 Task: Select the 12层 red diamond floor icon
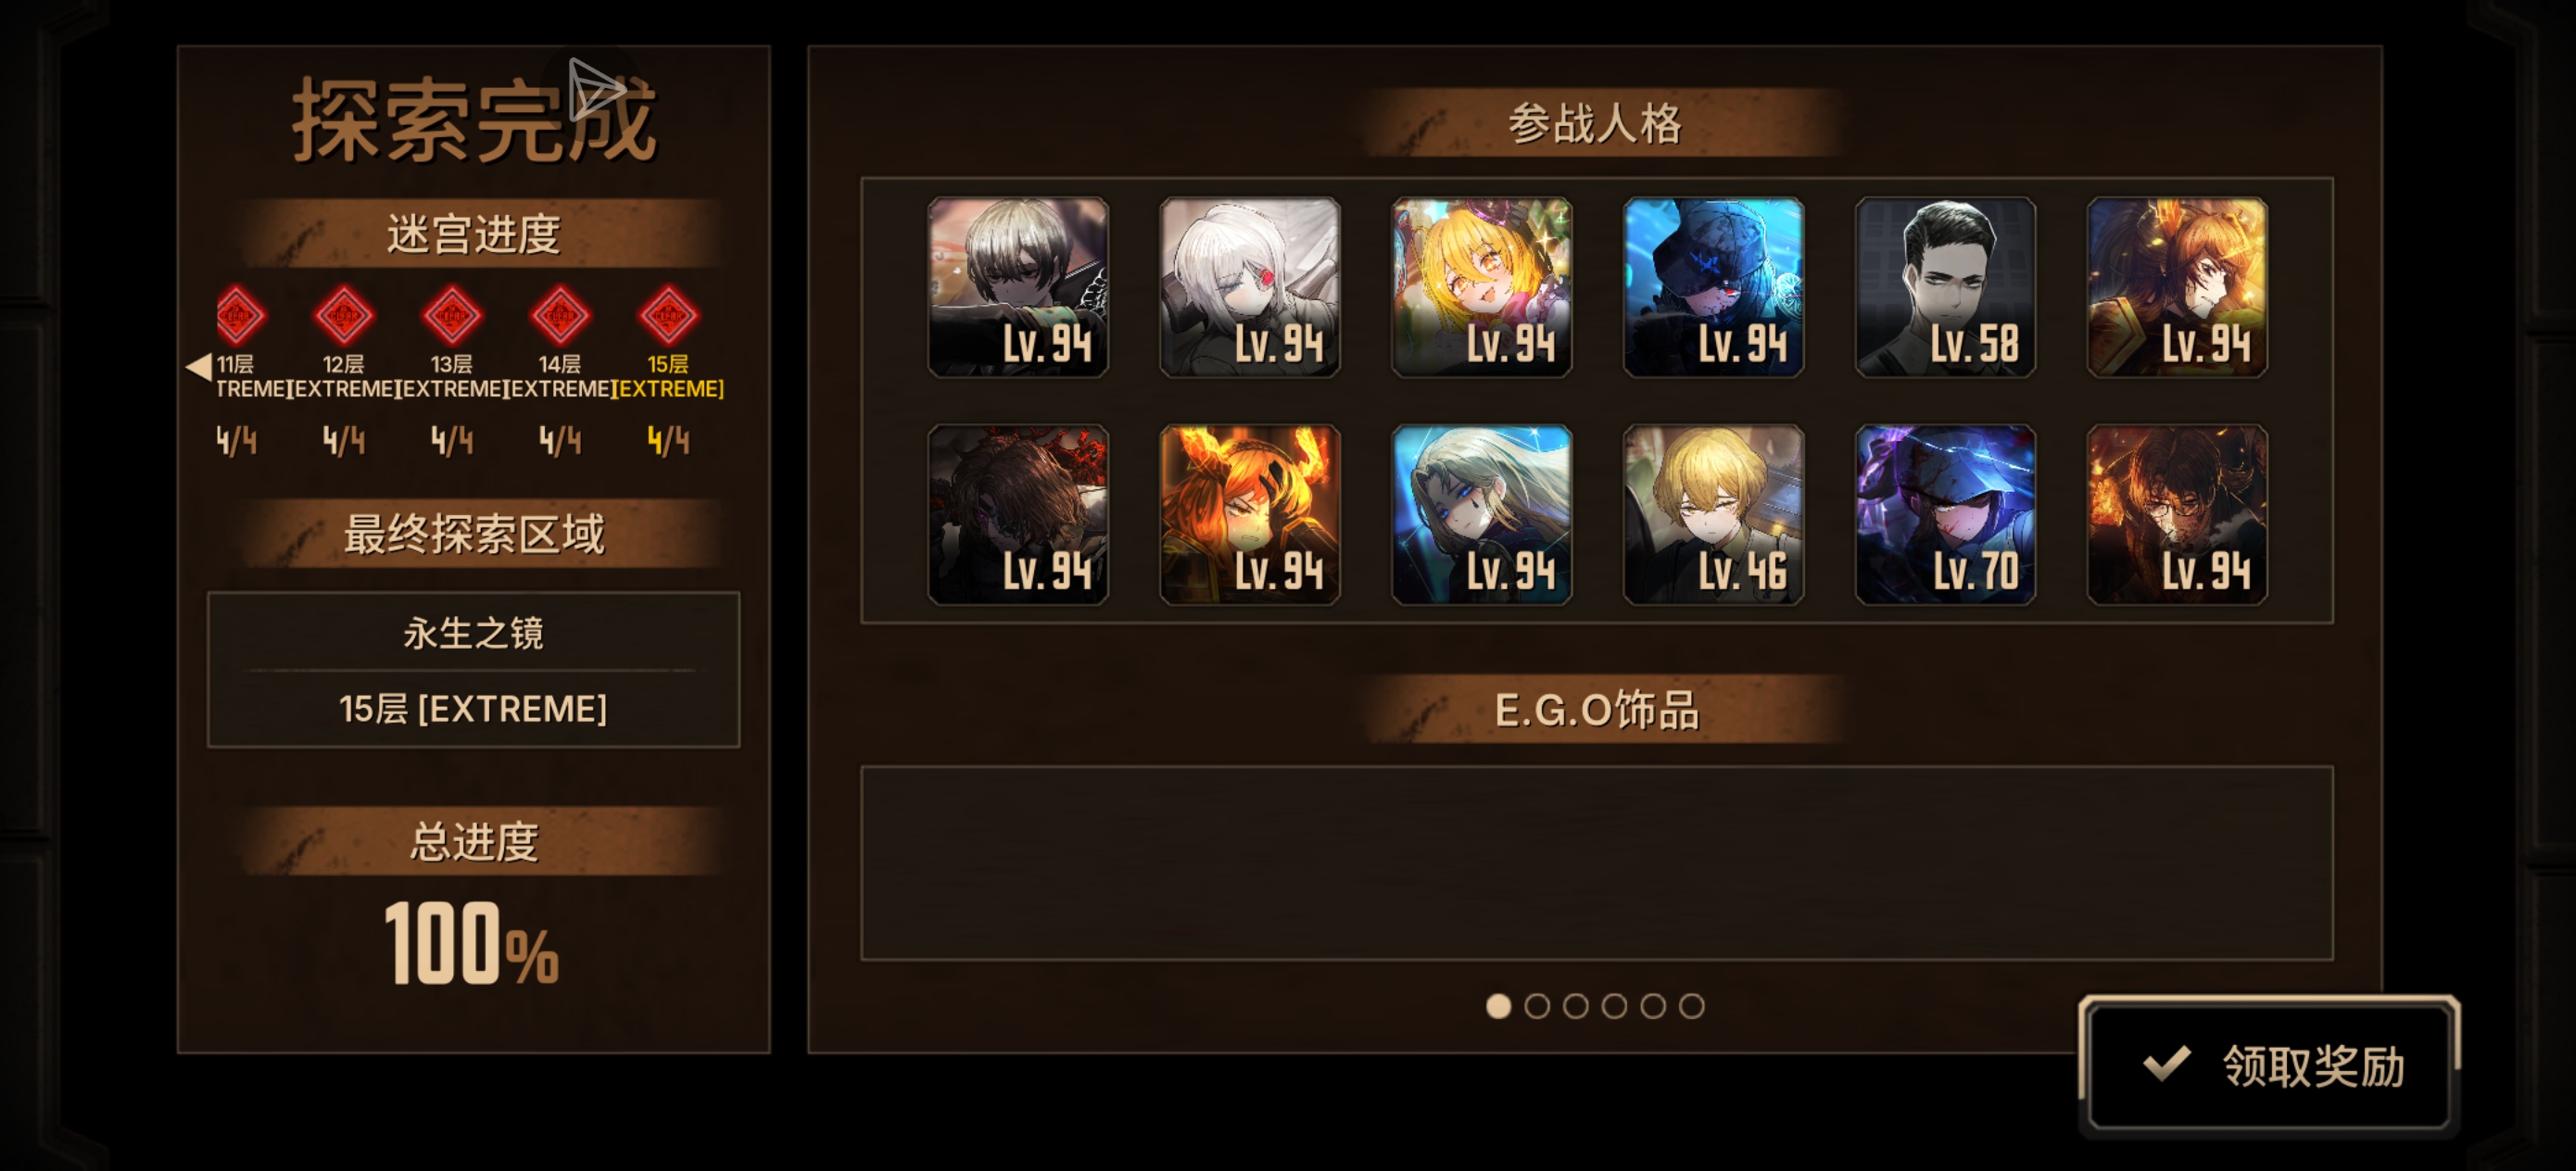point(344,316)
